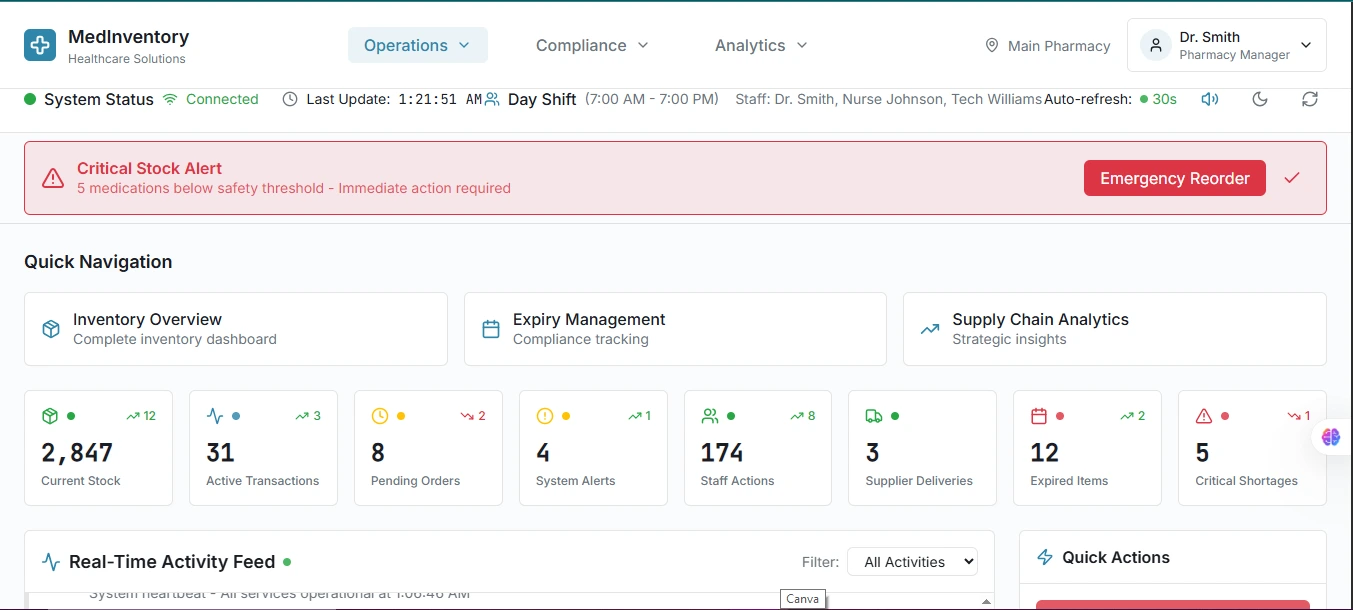The width and height of the screenshot is (1353, 610).
Task: Click the MedInventory cross logo icon
Action: coord(40,45)
